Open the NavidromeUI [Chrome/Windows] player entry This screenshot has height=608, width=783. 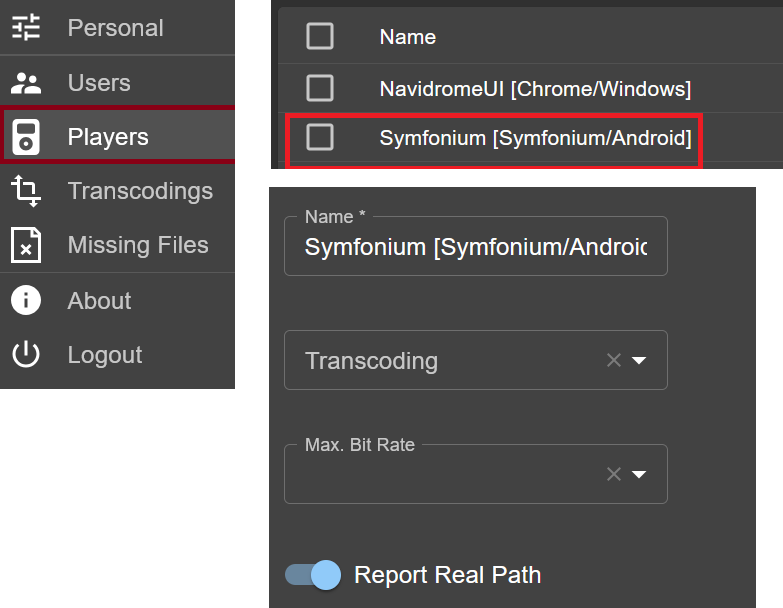[535, 89]
